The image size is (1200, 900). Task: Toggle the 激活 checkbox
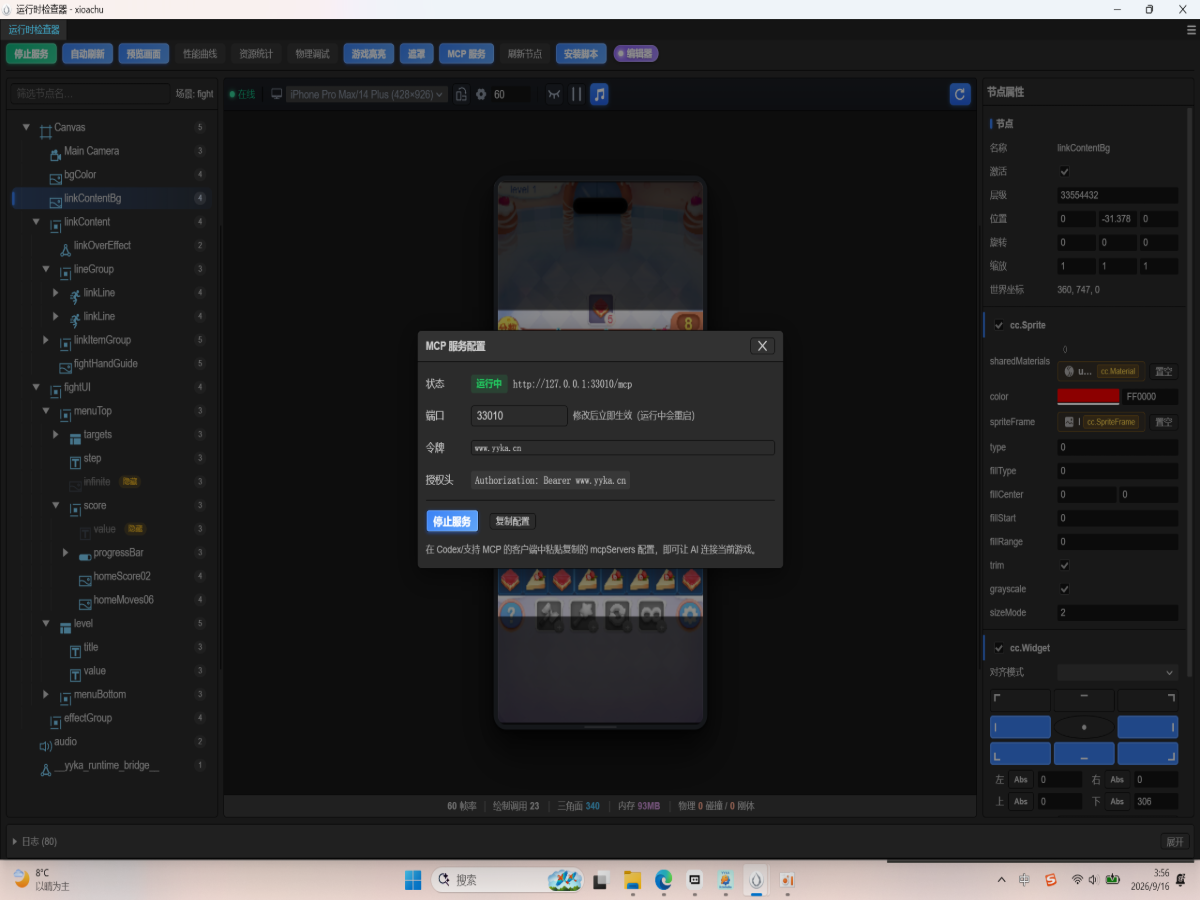click(1064, 172)
